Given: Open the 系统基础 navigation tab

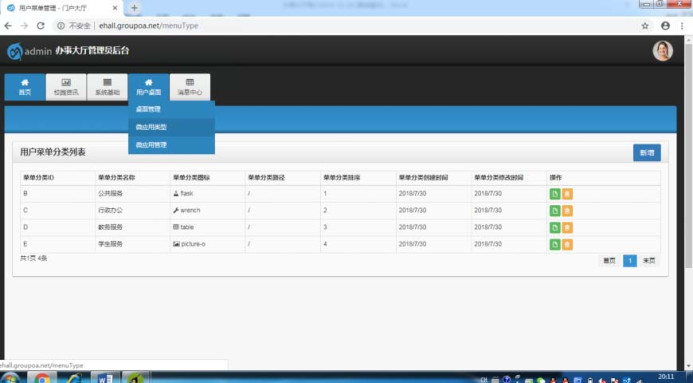Looking at the screenshot, I should (107, 87).
